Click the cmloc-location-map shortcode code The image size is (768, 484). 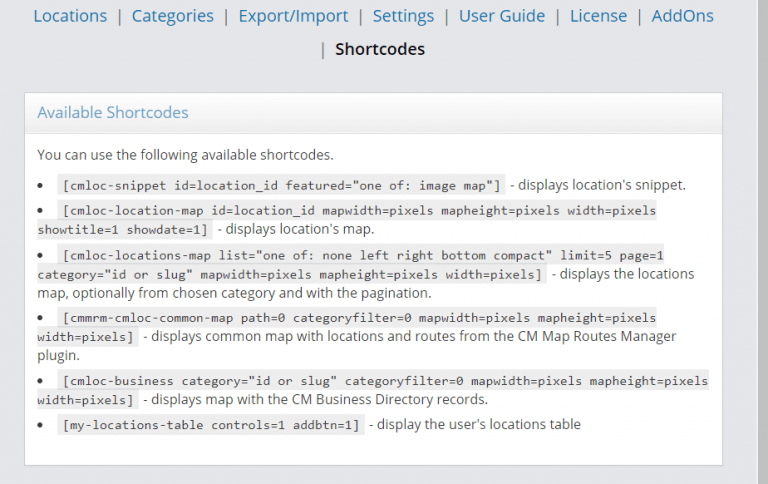pos(347,220)
